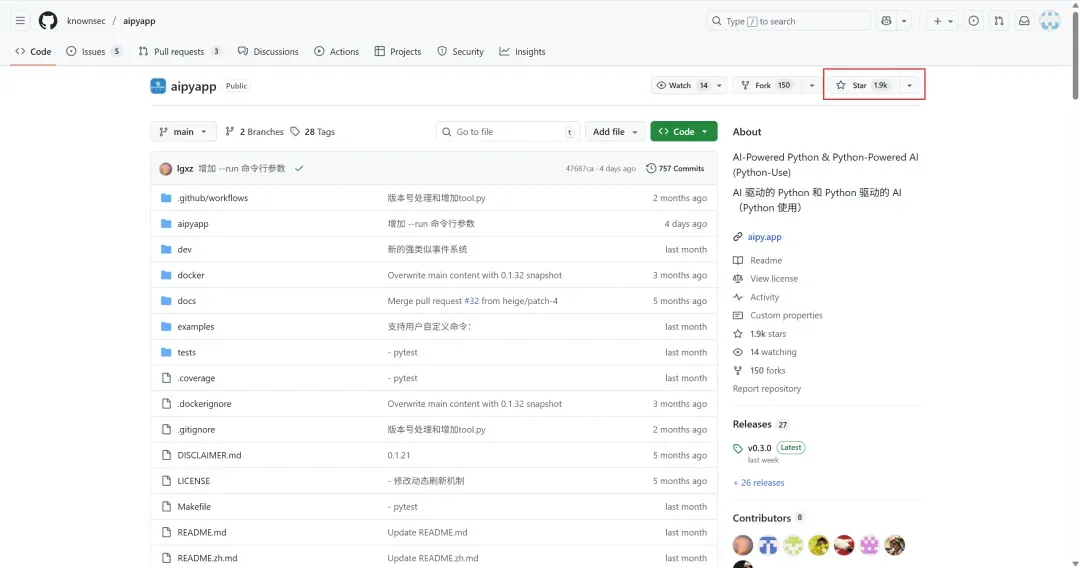Open View license link
The image size is (1080, 568).
point(773,279)
